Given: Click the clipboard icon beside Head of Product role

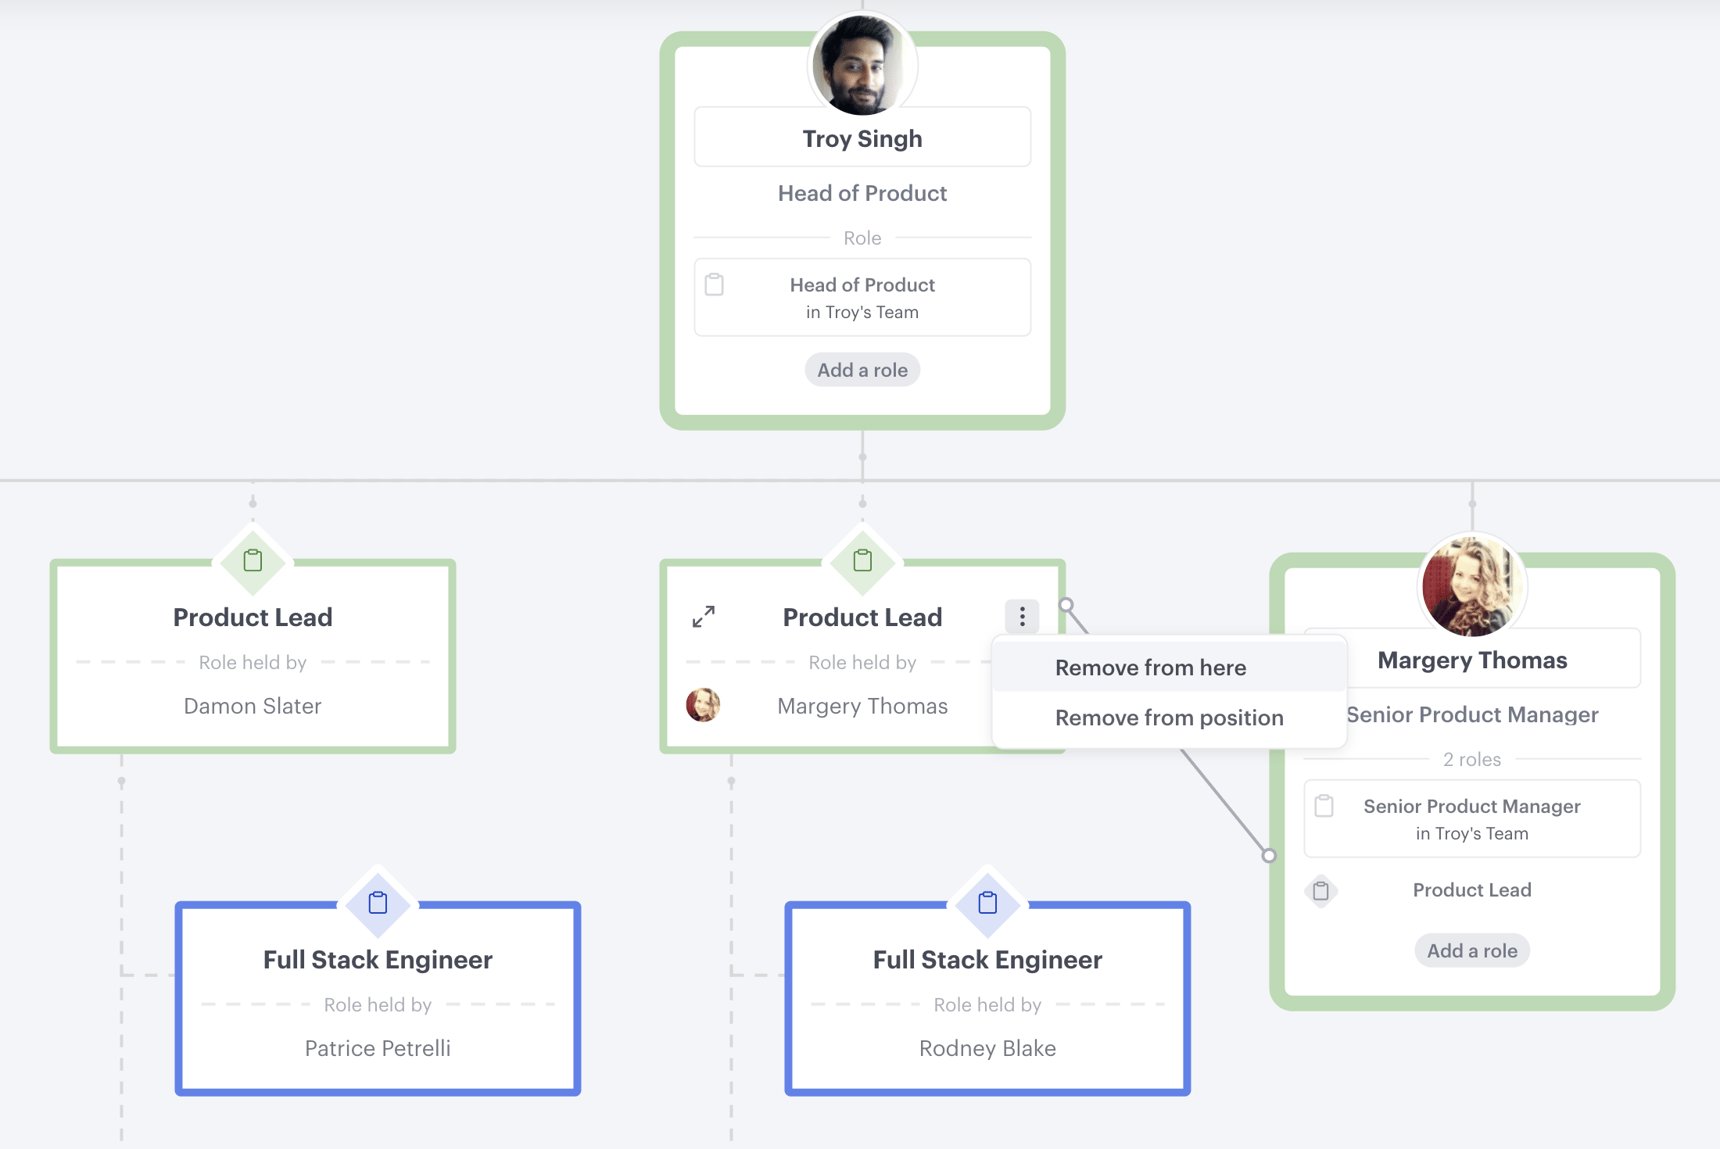Looking at the screenshot, I should click(714, 284).
